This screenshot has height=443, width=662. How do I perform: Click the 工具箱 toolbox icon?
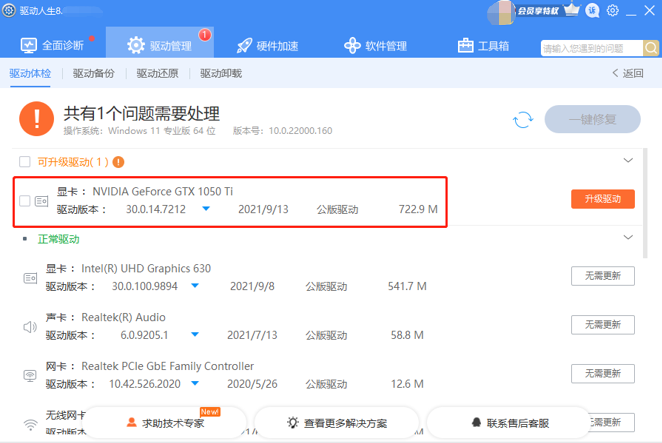coord(466,46)
